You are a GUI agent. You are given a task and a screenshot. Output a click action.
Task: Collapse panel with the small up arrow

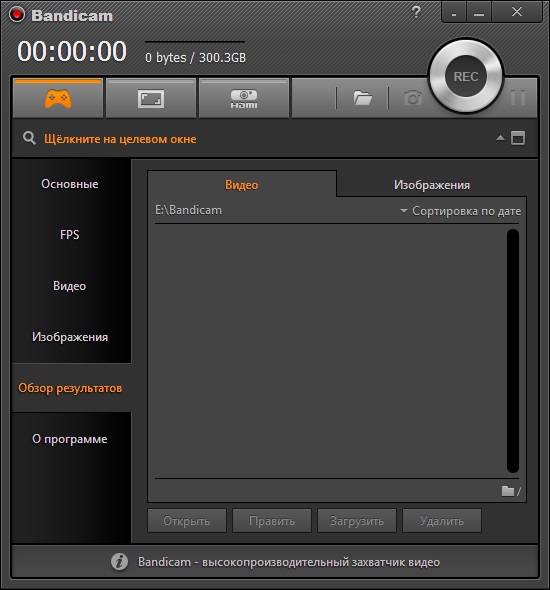tap(500, 138)
